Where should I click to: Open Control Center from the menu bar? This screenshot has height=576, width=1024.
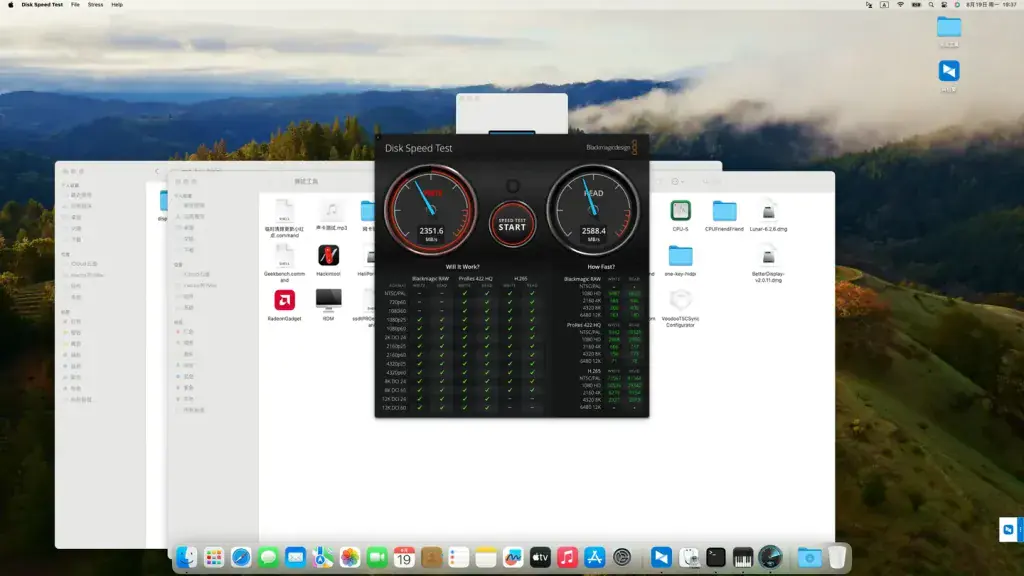click(944, 5)
